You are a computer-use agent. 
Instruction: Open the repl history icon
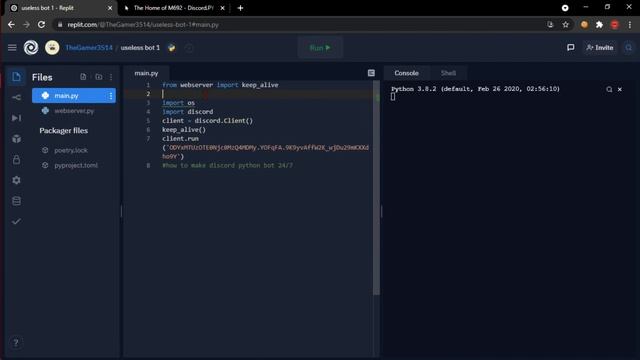(189, 48)
